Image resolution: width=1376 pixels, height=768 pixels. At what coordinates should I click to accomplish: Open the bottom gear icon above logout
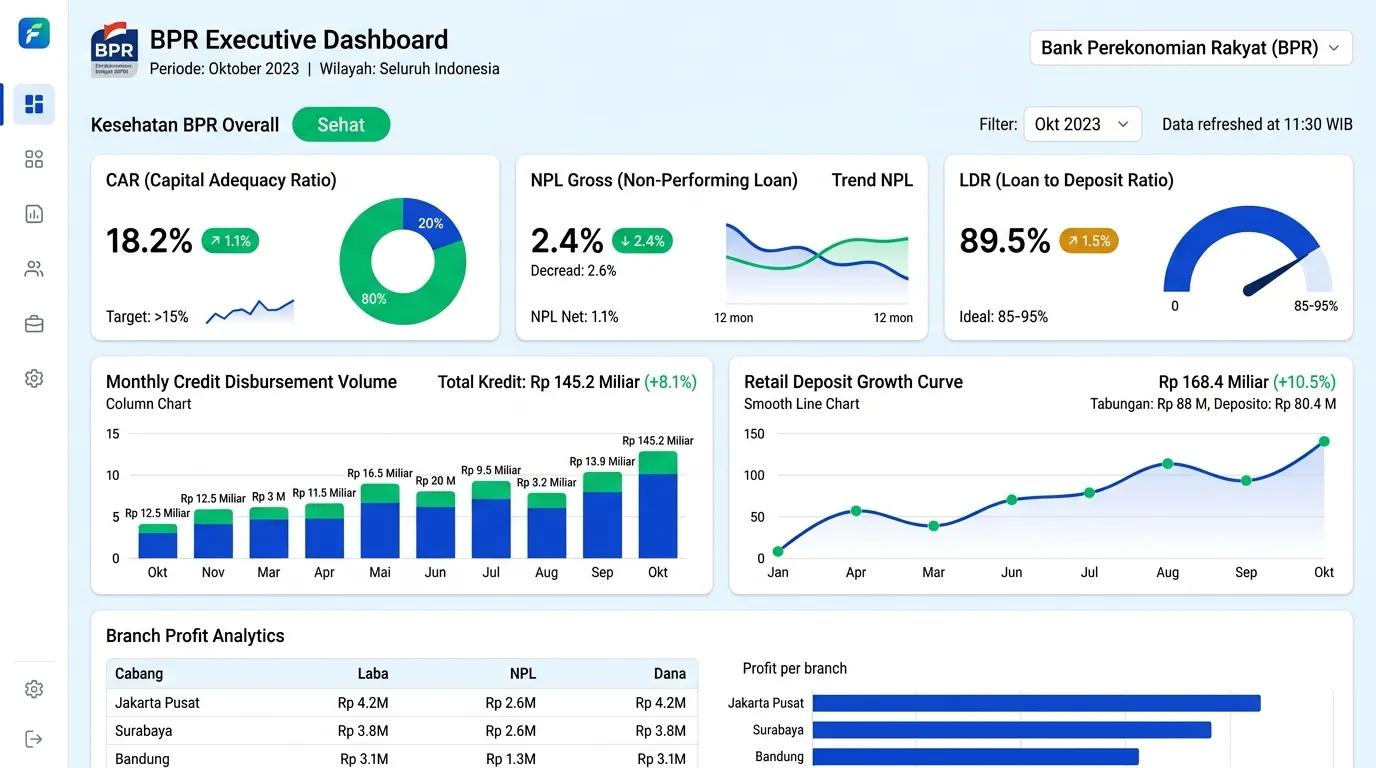[x=34, y=690]
